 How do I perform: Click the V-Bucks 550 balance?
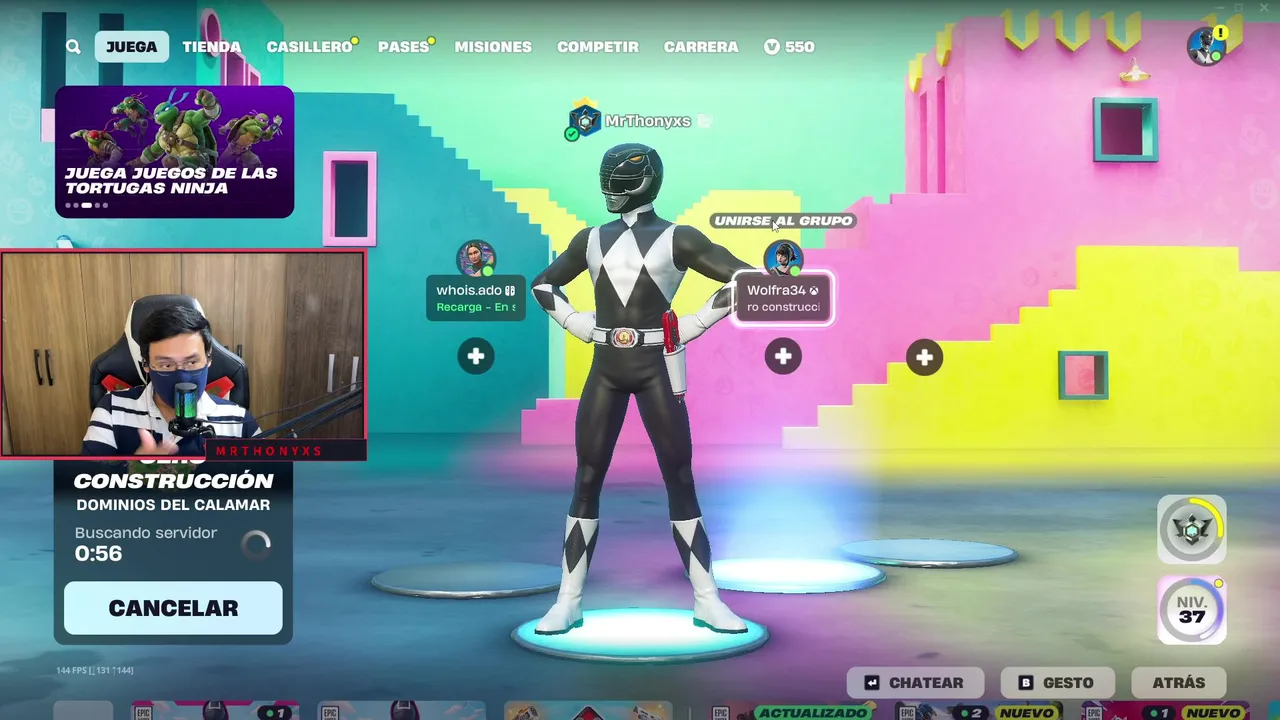tap(789, 47)
